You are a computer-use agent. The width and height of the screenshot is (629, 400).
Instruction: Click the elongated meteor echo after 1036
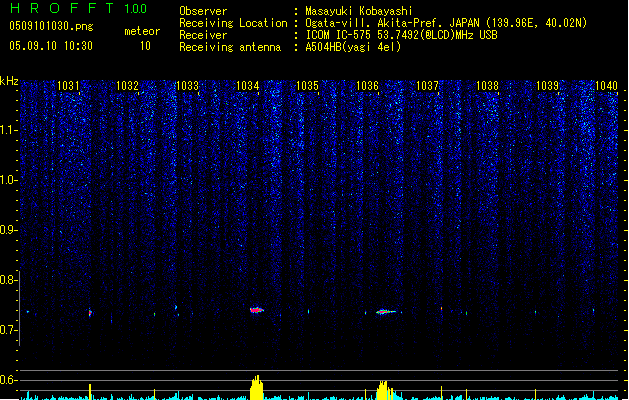386,311
